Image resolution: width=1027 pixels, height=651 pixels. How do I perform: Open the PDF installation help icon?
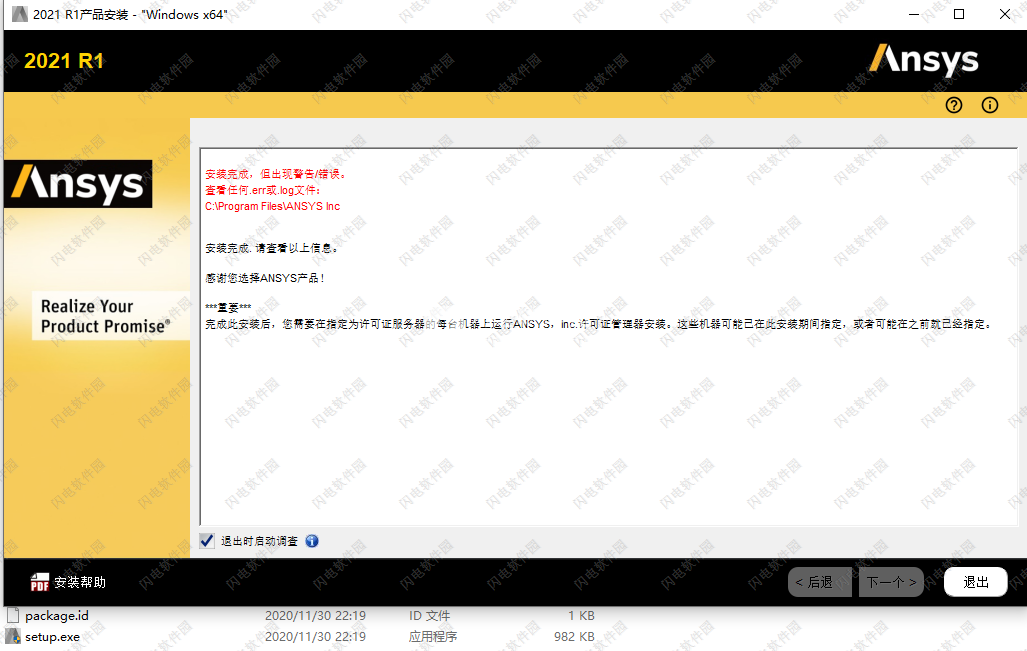[x=39, y=582]
